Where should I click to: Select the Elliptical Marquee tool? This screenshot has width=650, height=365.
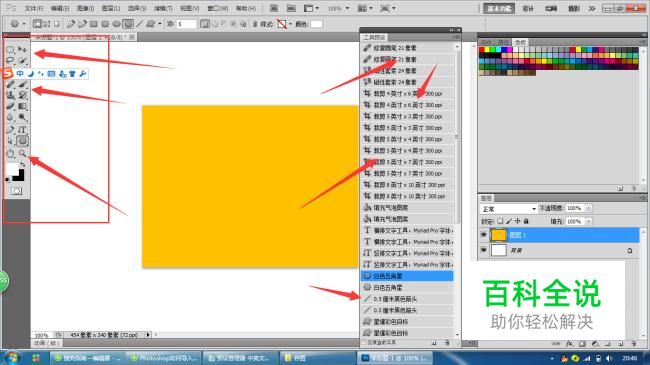tap(10, 50)
